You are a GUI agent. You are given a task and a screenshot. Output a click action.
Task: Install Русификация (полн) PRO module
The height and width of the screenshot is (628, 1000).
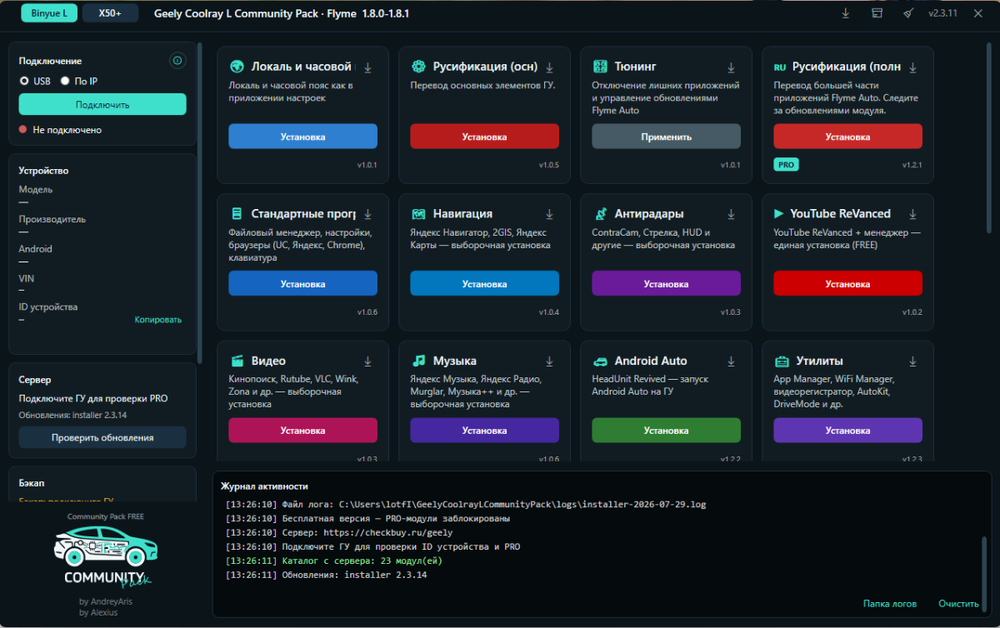coord(848,136)
